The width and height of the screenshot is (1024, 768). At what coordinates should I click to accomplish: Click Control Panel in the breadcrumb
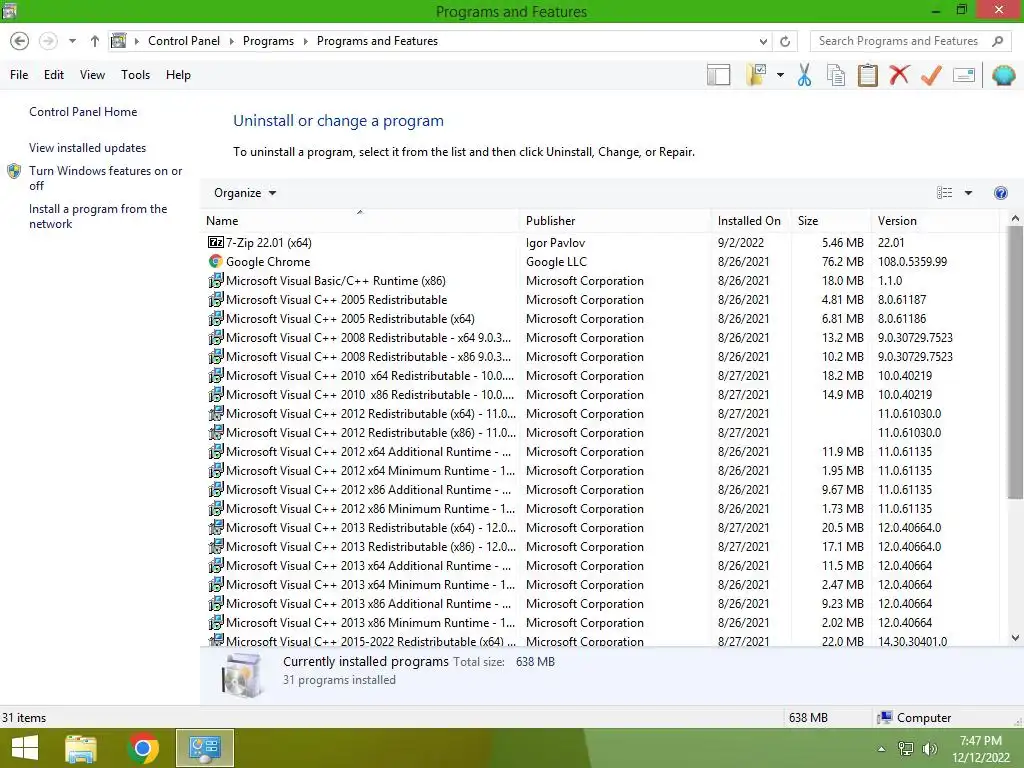click(x=184, y=41)
